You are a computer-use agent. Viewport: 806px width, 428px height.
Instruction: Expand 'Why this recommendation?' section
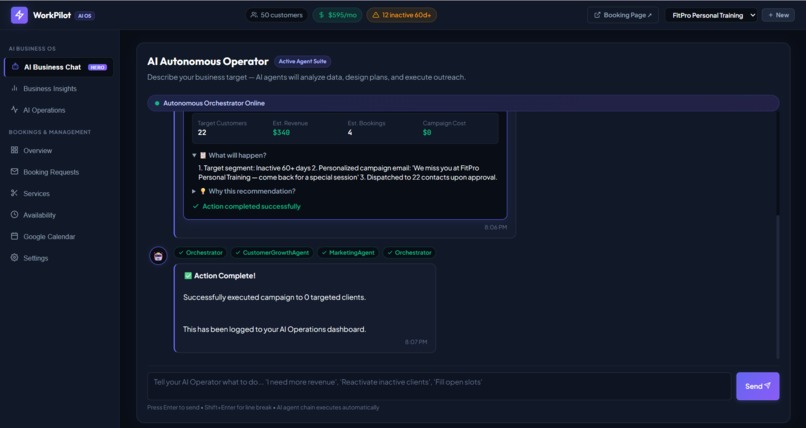tap(244, 191)
